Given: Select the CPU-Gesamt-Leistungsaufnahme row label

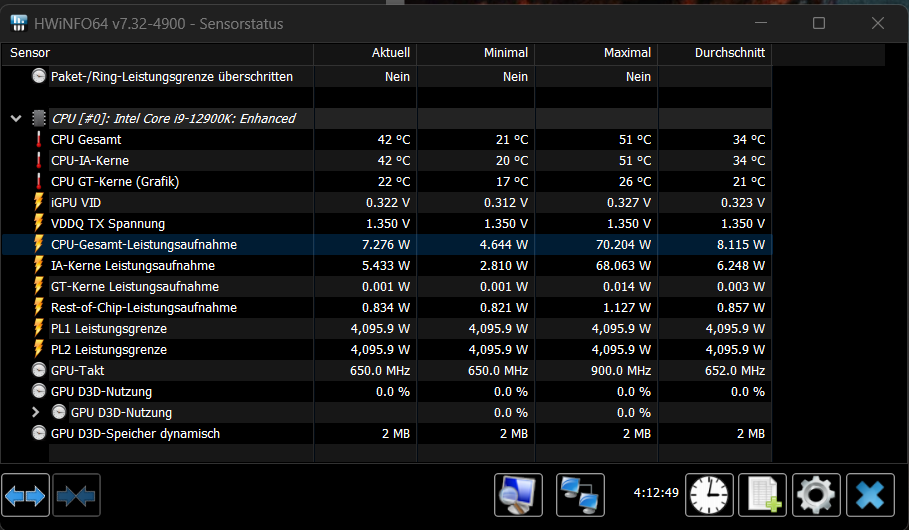Looking at the screenshot, I should coord(144,245).
